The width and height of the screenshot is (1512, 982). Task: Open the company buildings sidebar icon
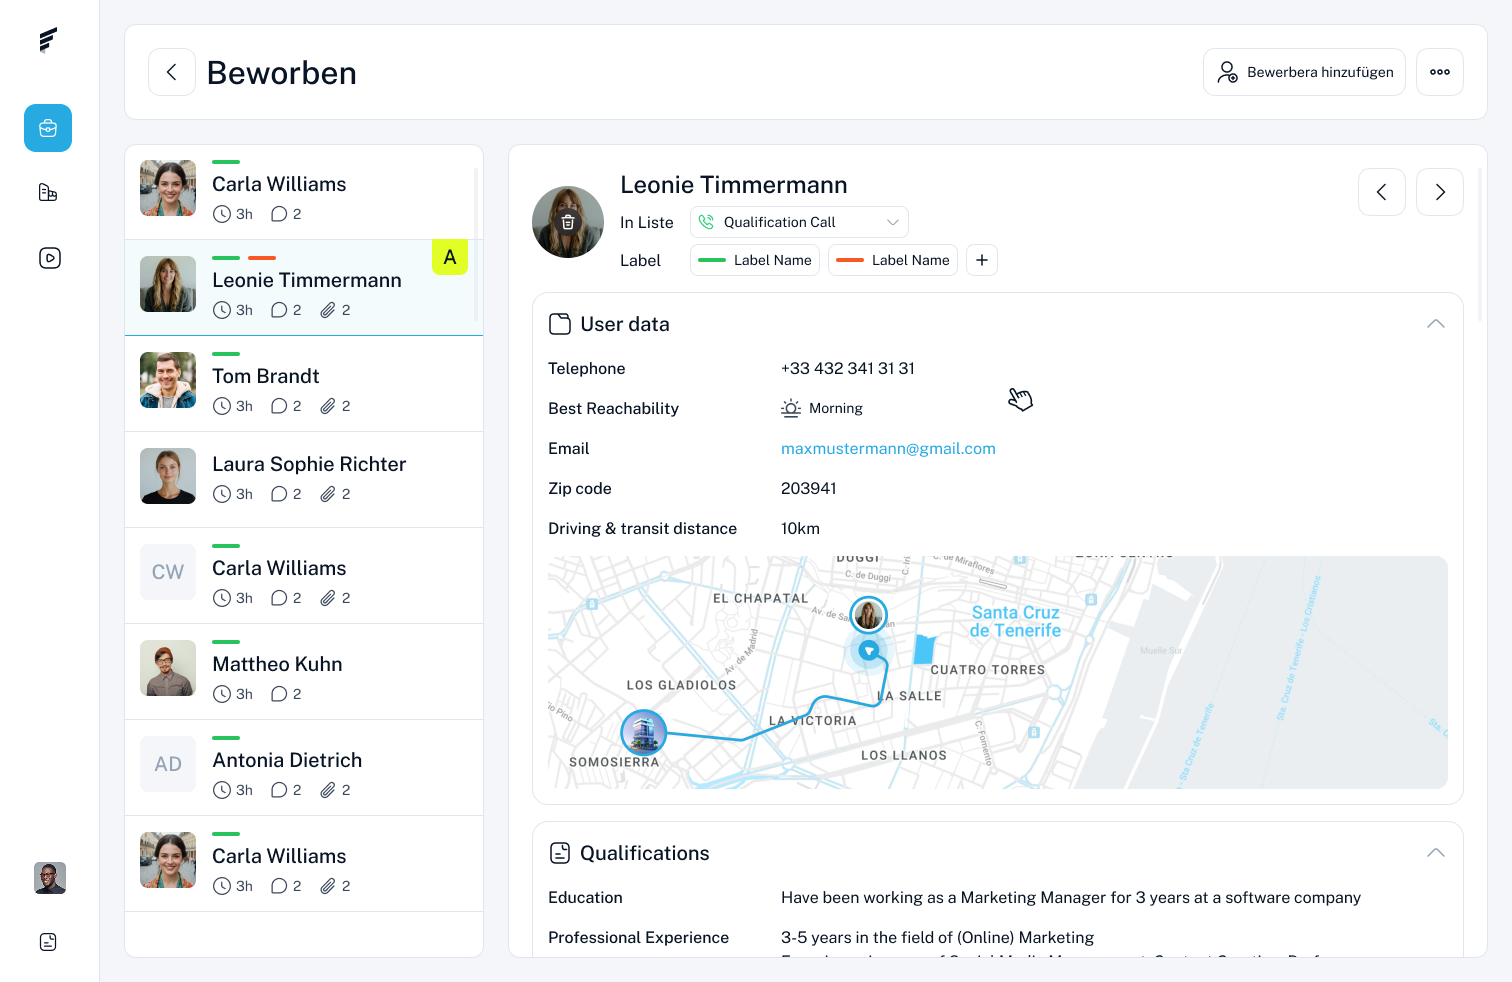pos(48,192)
